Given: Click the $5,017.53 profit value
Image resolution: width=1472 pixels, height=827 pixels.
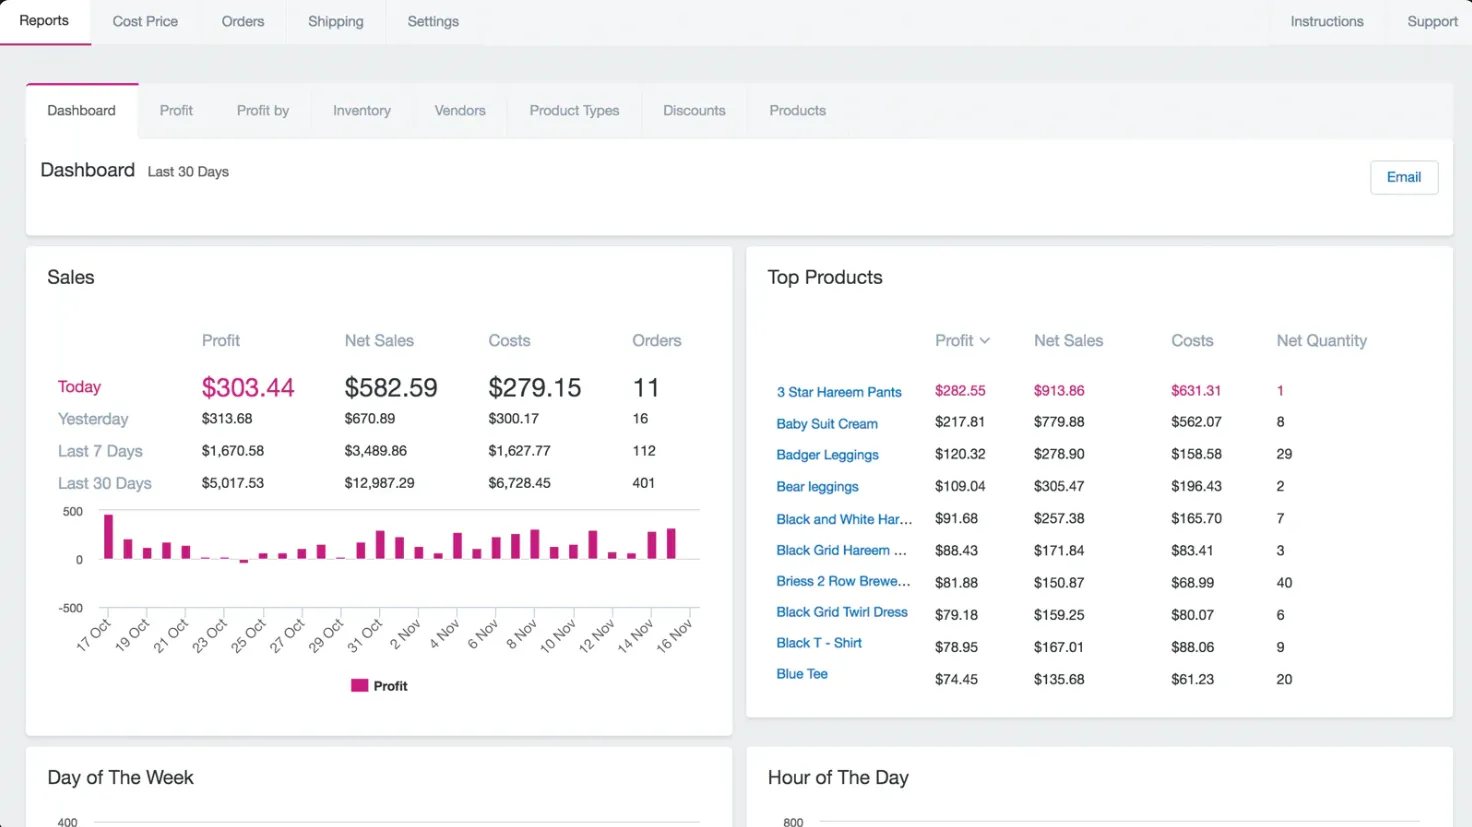Looking at the screenshot, I should [x=233, y=483].
